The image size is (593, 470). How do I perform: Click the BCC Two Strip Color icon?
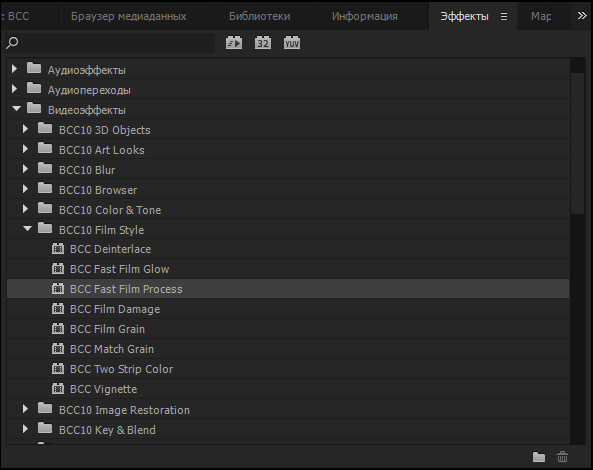pyautogui.click(x=58, y=369)
